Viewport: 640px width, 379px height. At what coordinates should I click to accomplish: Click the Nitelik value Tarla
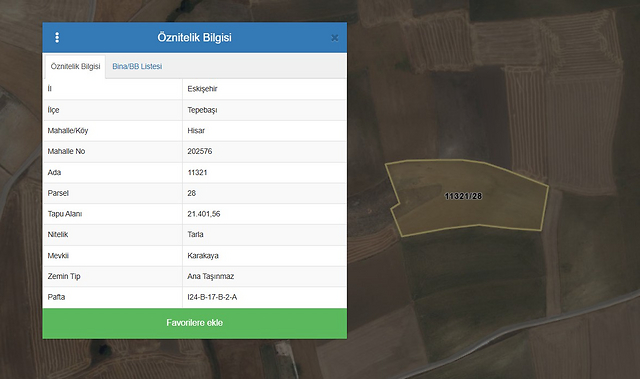coord(195,235)
